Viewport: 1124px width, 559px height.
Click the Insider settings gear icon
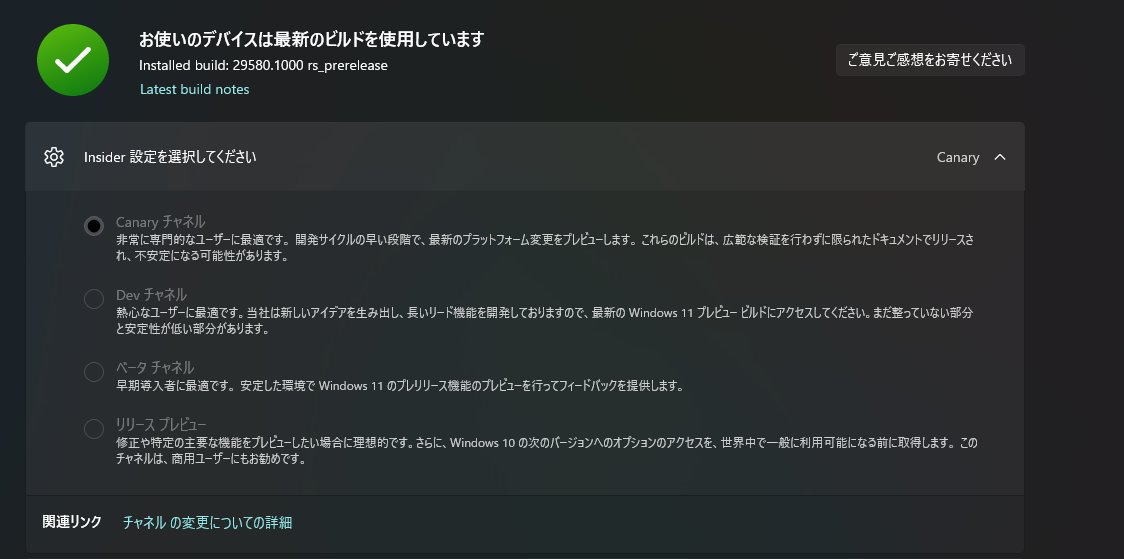coord(54,157)
